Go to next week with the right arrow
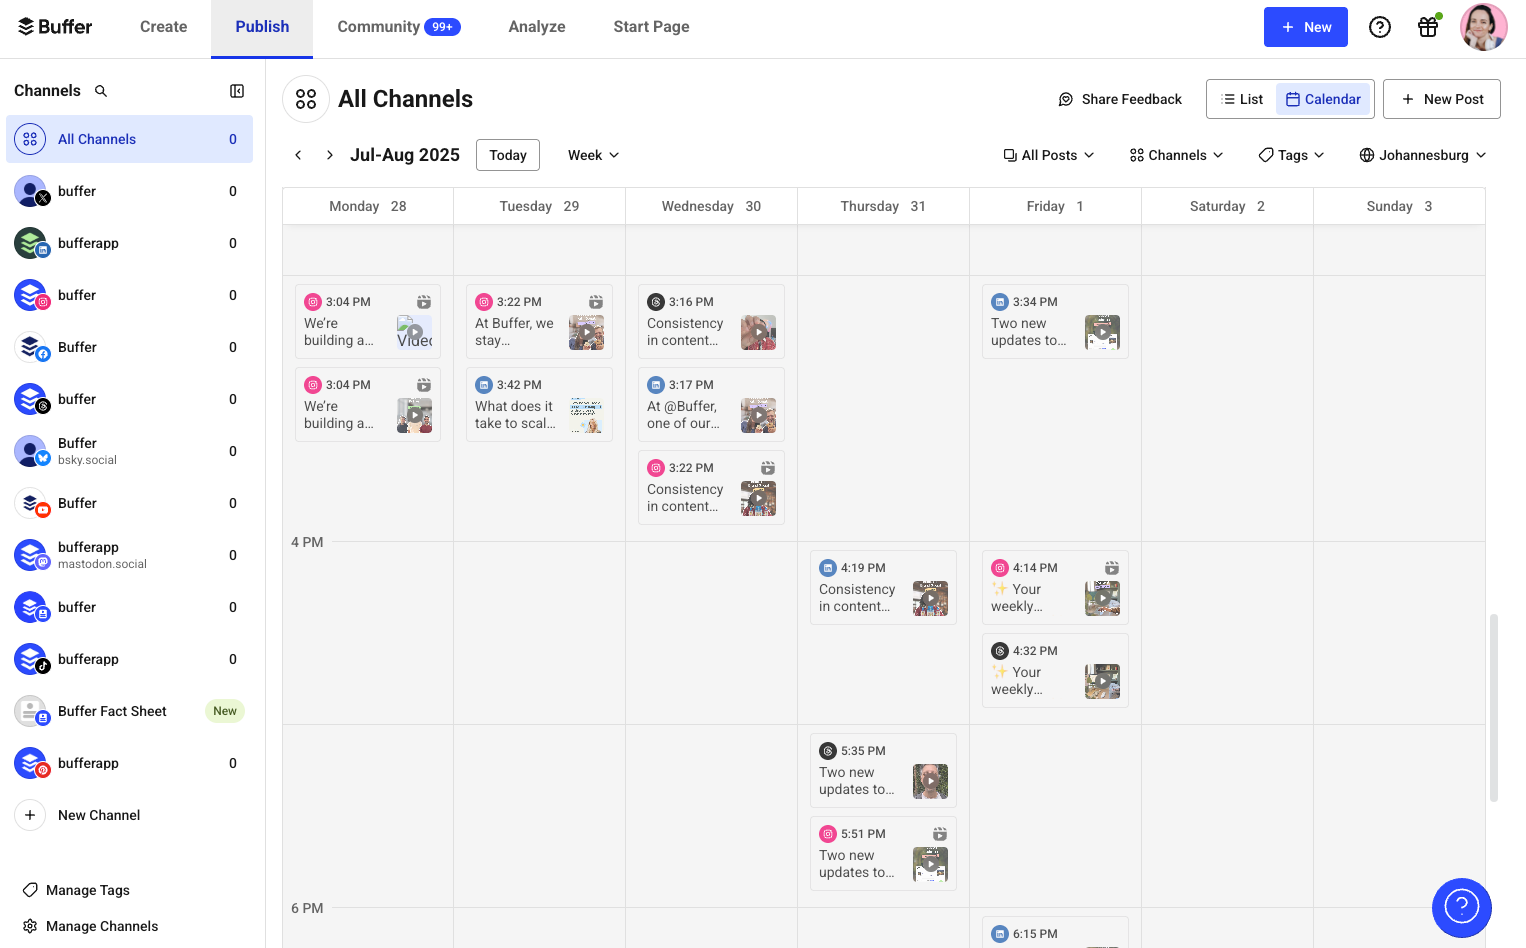 [329, 155]
